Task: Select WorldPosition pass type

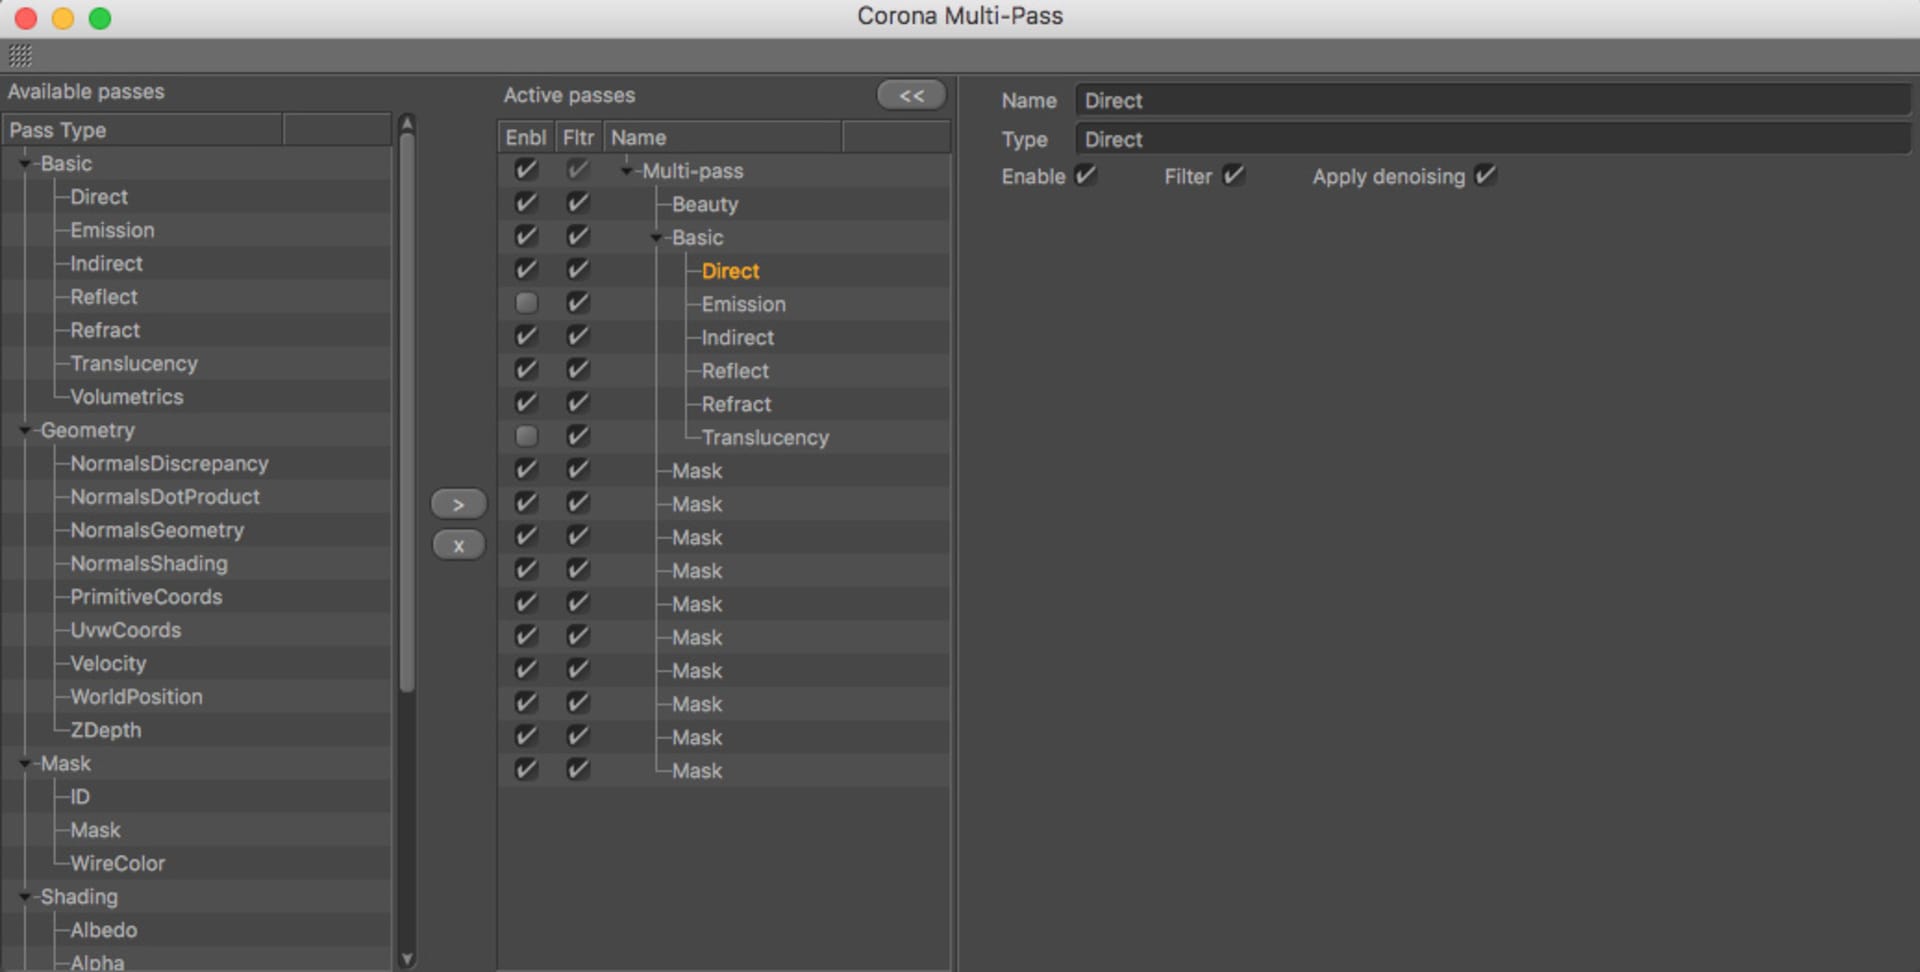Action: (136, 697)
